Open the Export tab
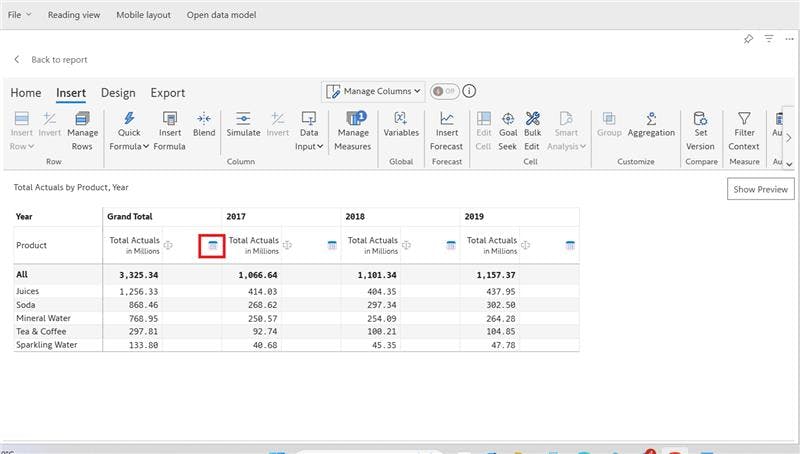This screenshot has width=800, height=454. pos(167,93)
